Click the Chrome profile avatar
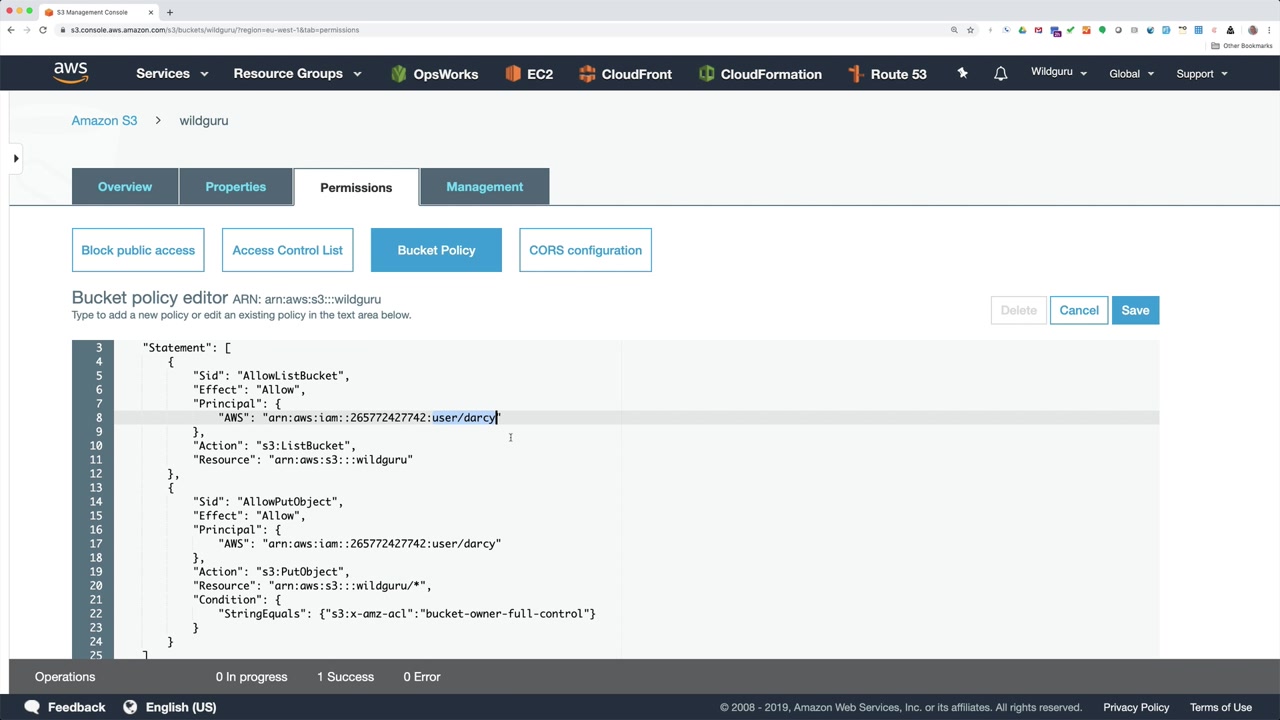The width and height of the screenshot is (1280, 720). click(1252, 30)
